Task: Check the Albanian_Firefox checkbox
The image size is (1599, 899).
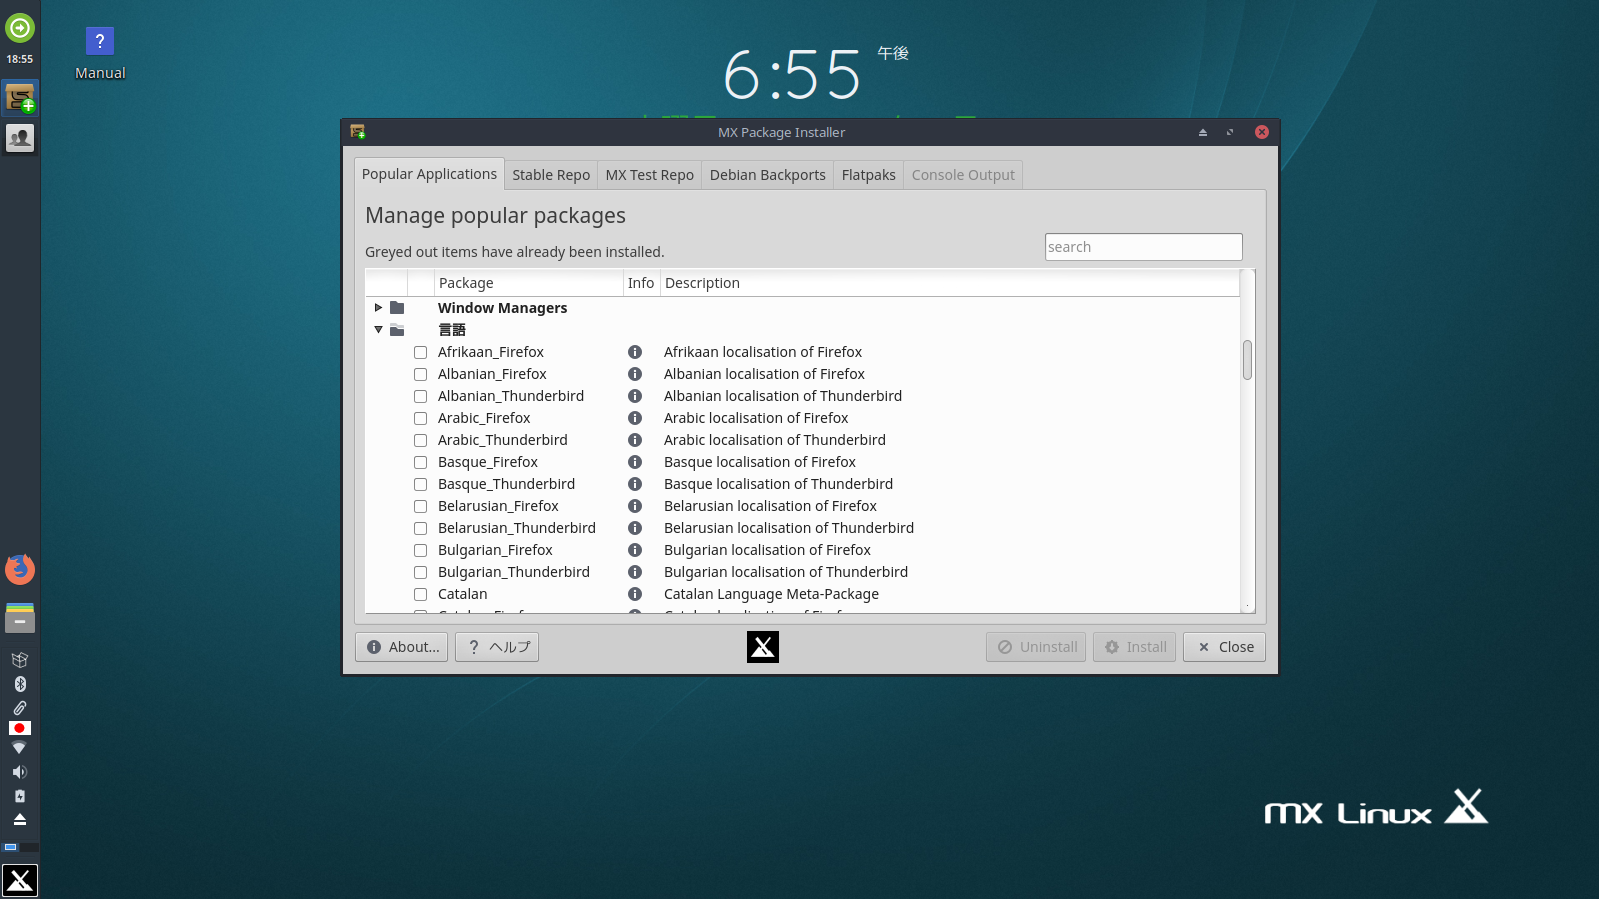Action: 421,374
